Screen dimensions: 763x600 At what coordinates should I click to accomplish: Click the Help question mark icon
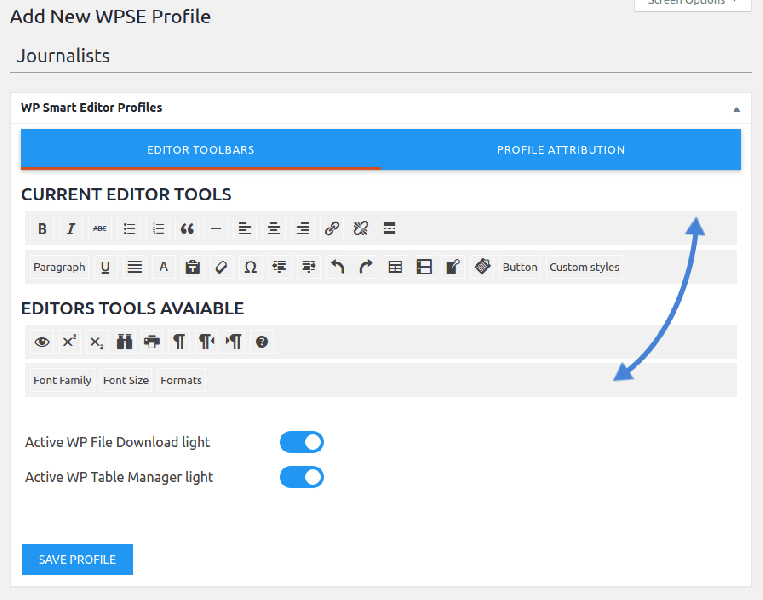262,342
